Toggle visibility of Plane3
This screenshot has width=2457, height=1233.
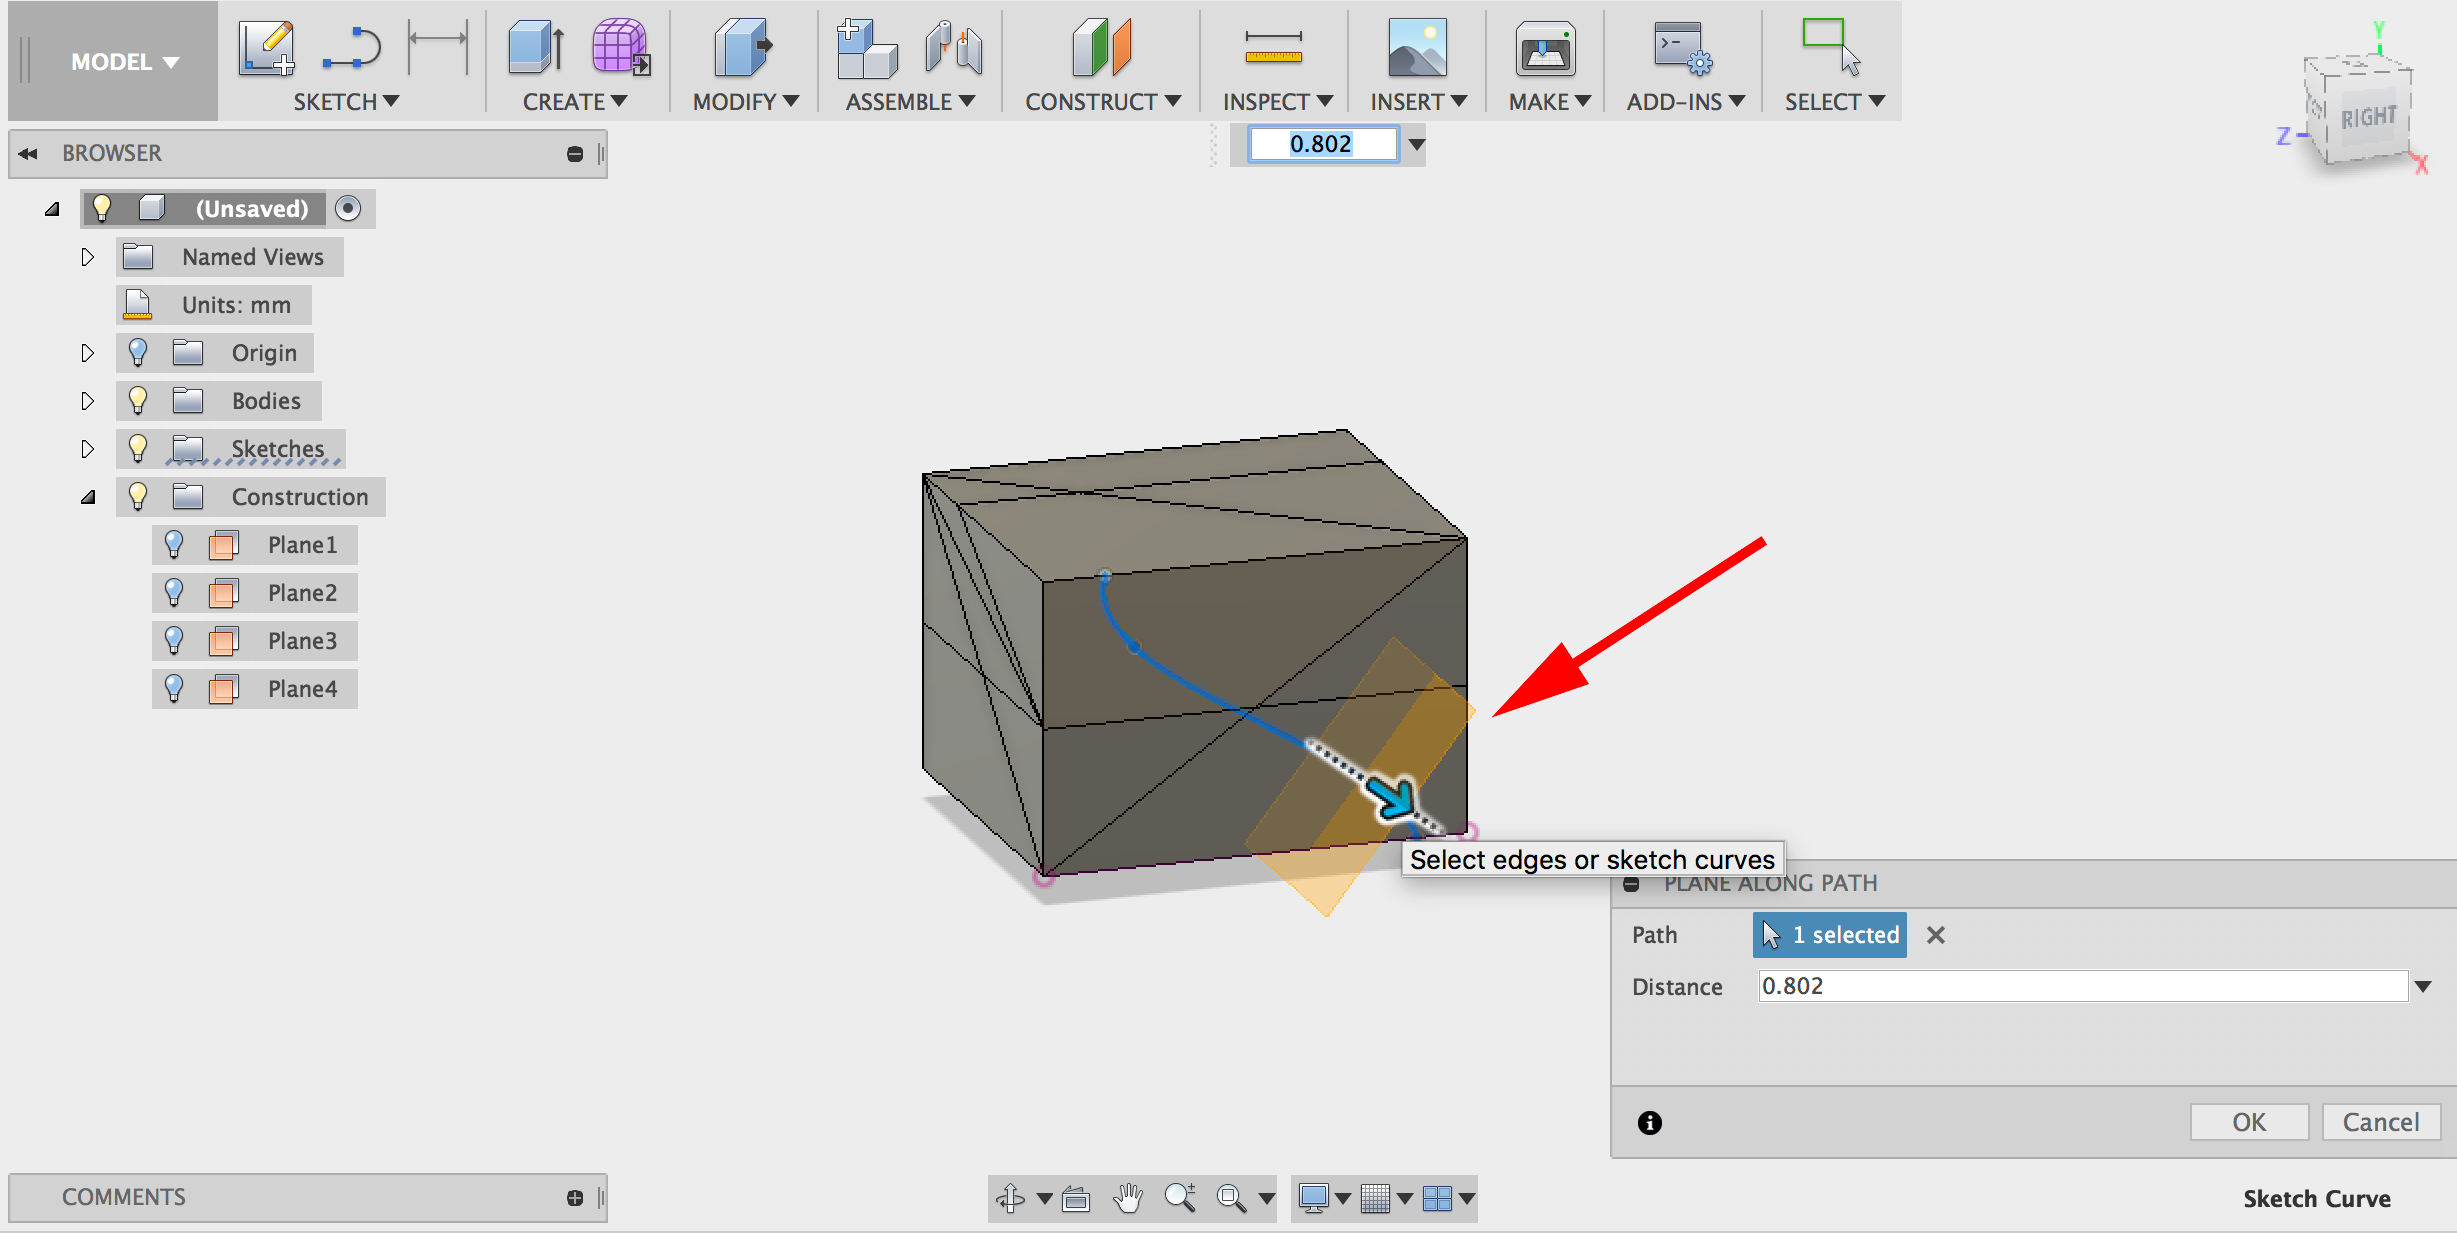point(174,641)
